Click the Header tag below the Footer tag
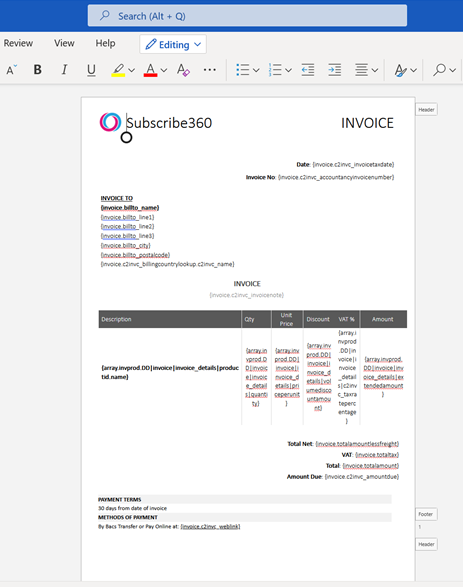The width and height of the screenshot is (463, 587). (426, 544)
